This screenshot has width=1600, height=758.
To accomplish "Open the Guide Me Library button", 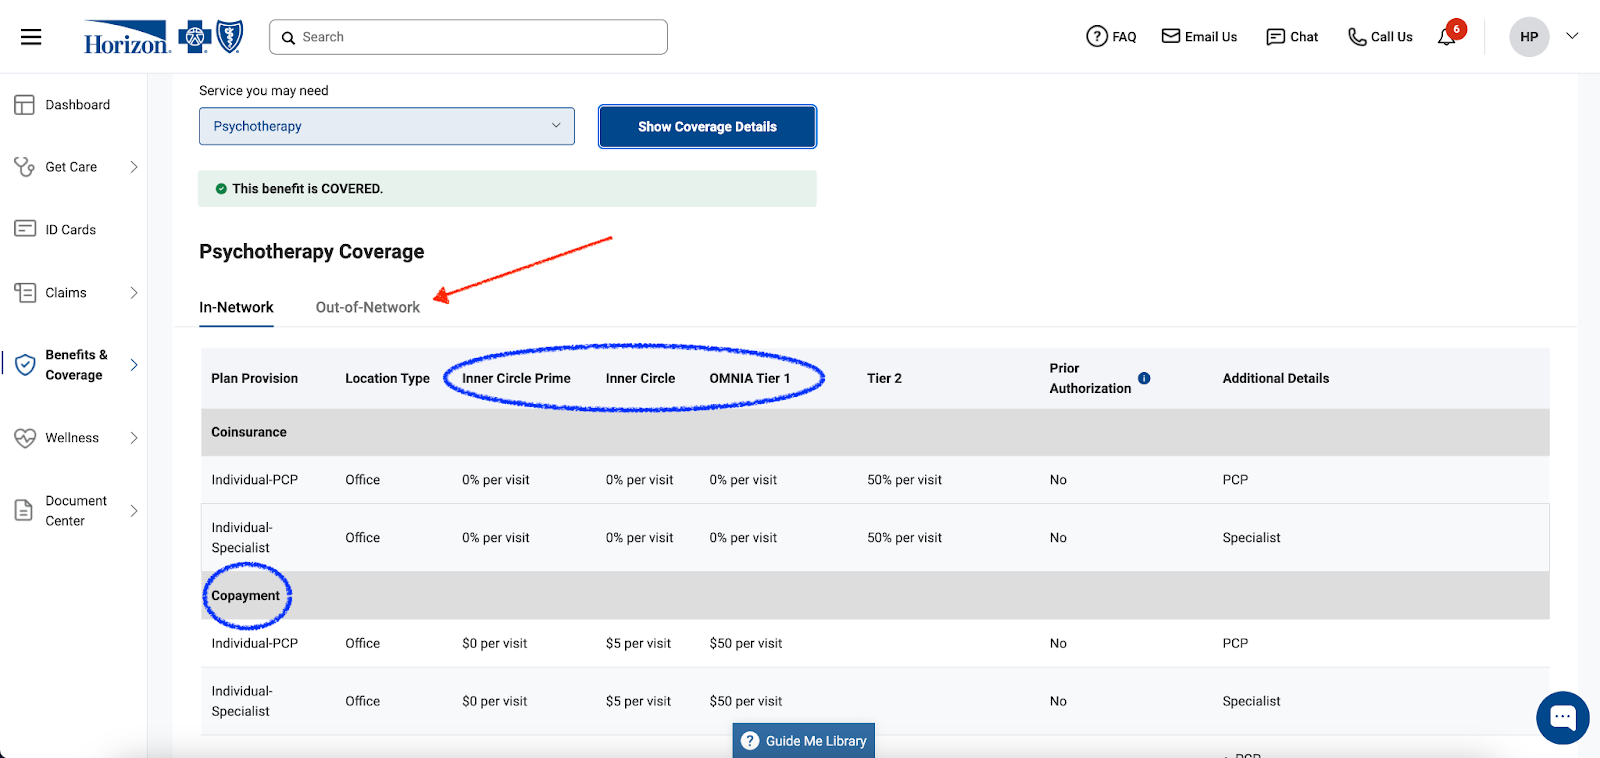I will 804,741.
